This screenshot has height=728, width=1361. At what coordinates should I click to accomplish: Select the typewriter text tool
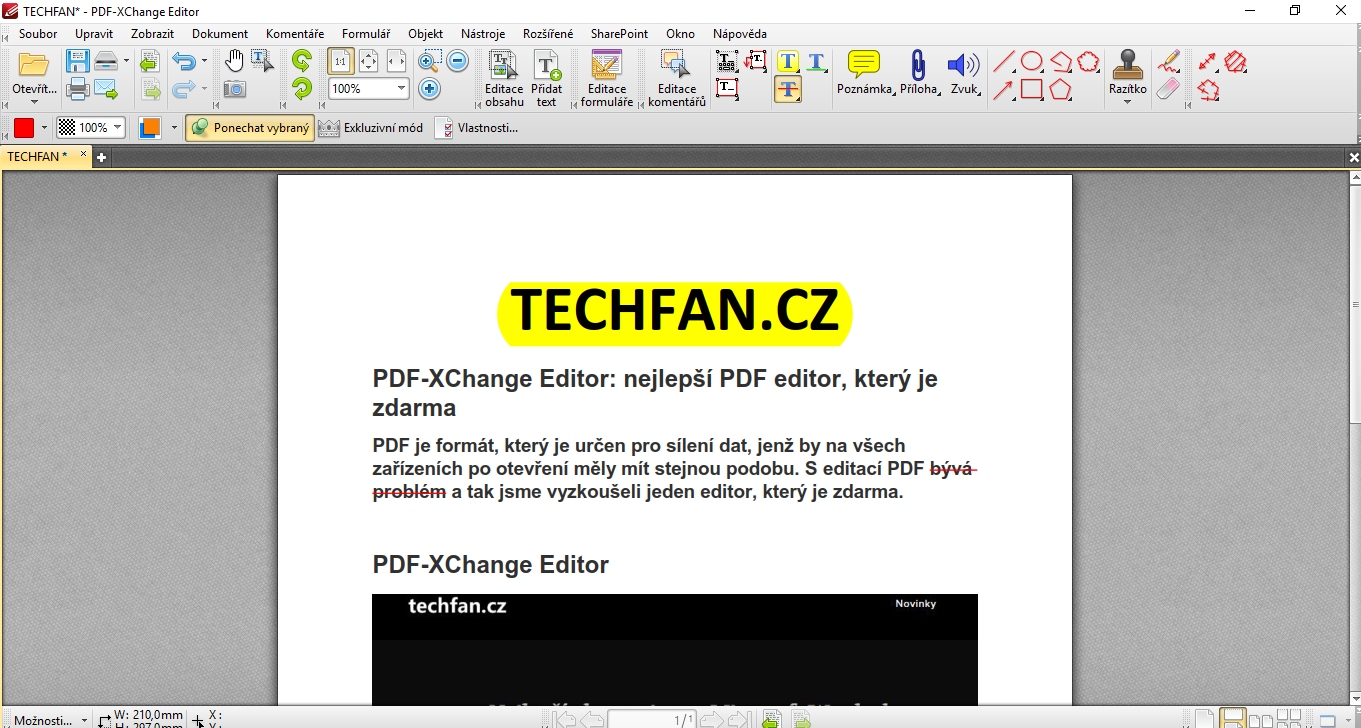click(727, 61)
